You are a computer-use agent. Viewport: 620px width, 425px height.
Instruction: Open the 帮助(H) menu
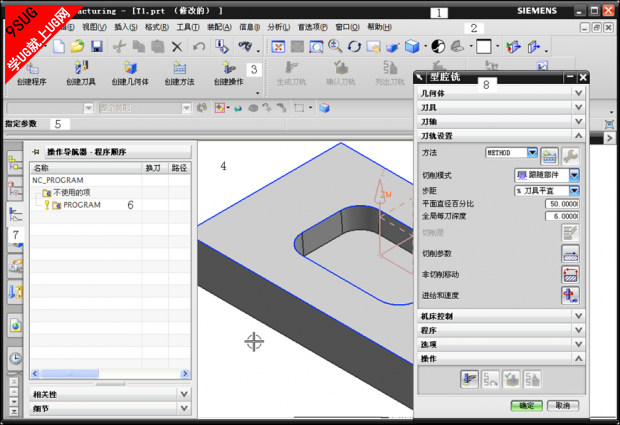379,27
